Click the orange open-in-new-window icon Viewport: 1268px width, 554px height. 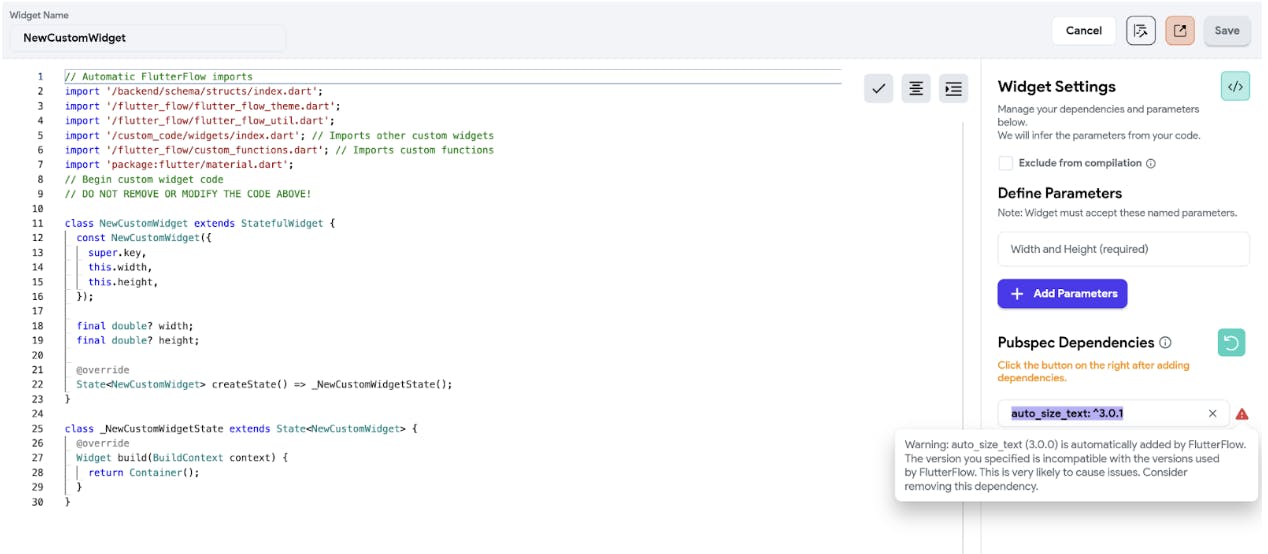pos(1180,31)
